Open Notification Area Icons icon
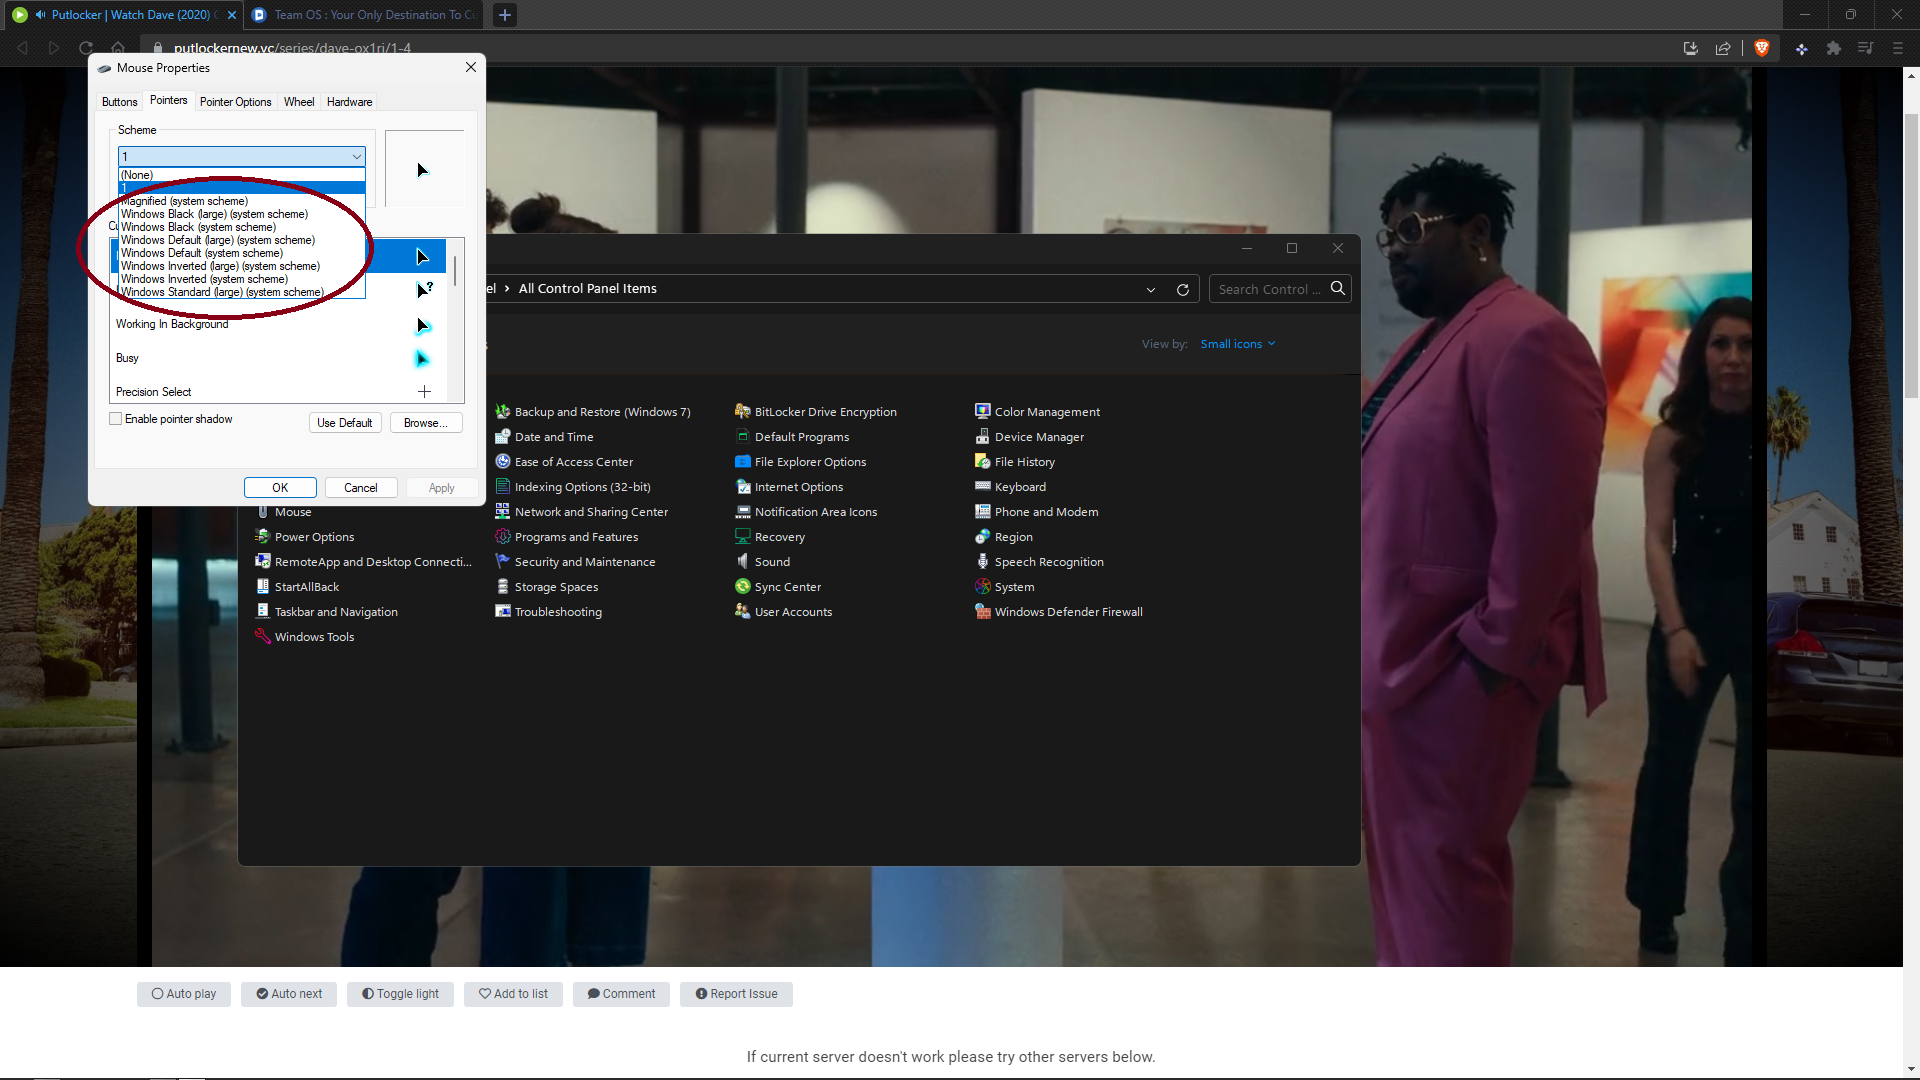Image resolution: width=1920 pixels, height=1080 pixels. 743,511
